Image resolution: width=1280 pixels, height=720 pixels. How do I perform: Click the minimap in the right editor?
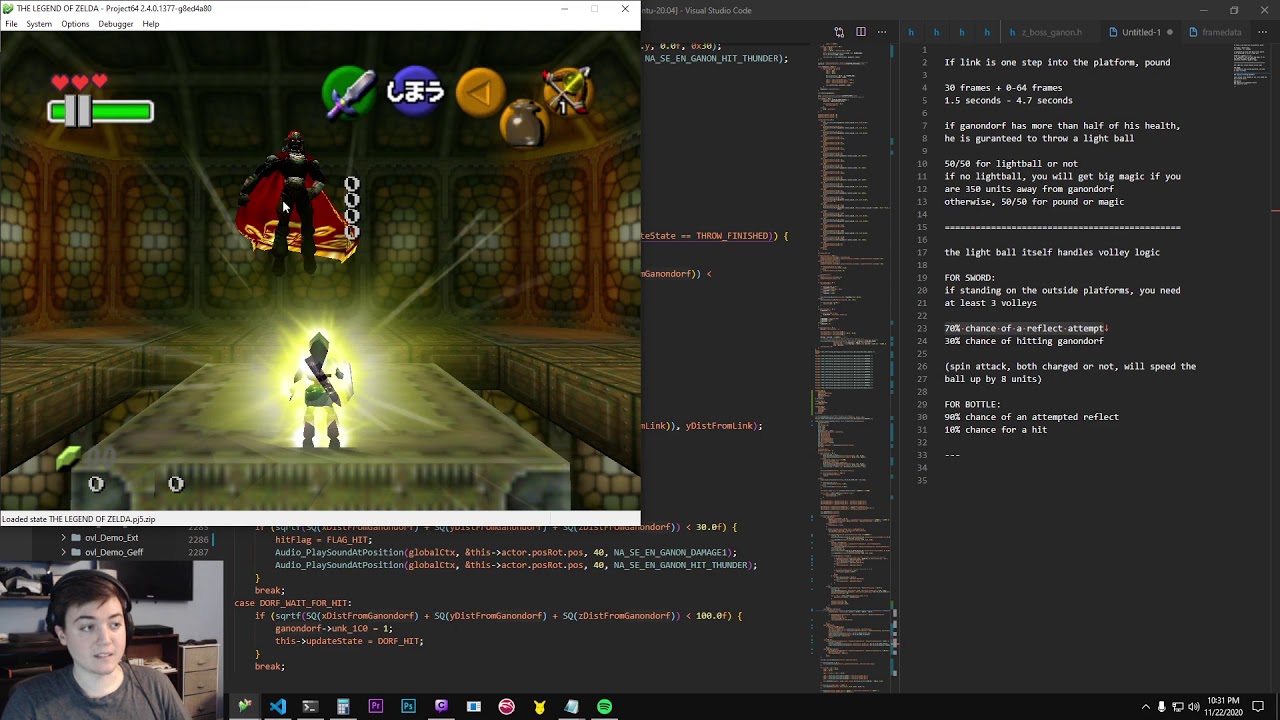1252,66
